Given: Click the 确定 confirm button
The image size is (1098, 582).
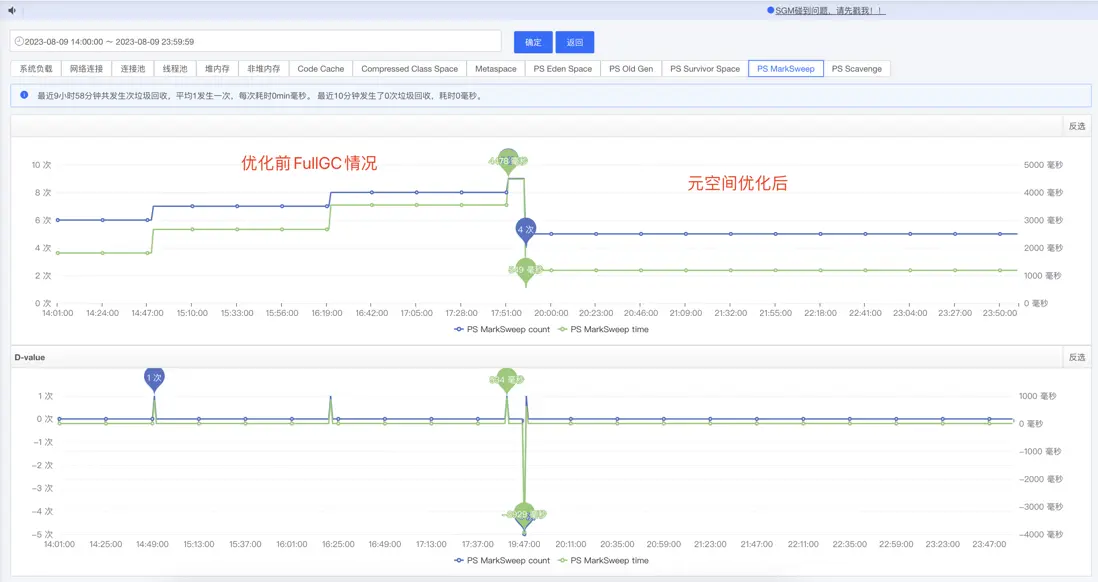Looking at the screenshot, I should (533, 42).
